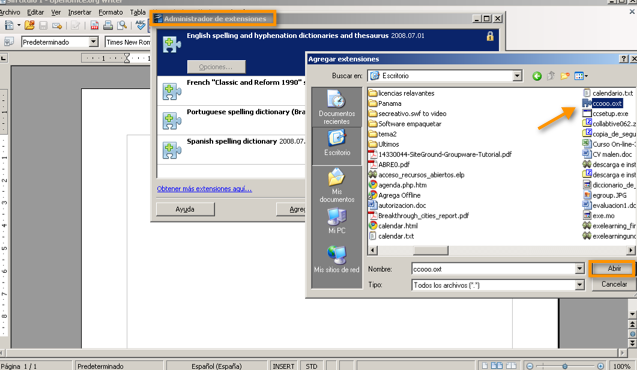
Task: Click the send document by email icon
Action: [x=57, y=26]
